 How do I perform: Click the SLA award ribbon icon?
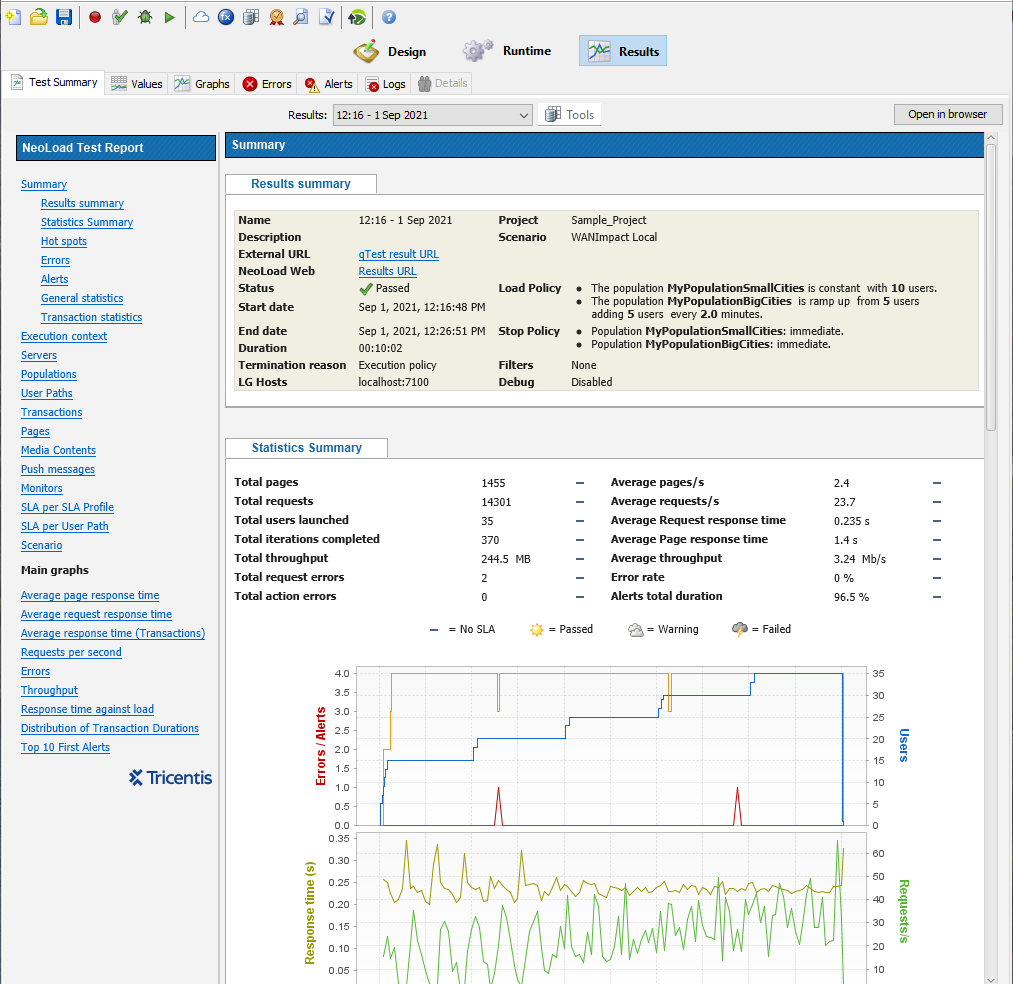(x=276, y=17)
